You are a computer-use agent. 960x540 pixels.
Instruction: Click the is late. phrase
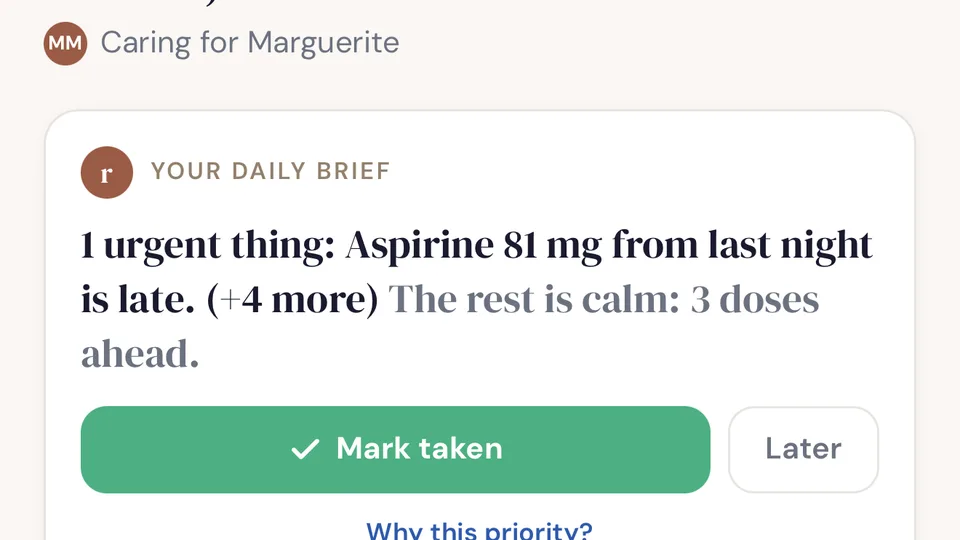pos(138,300)
